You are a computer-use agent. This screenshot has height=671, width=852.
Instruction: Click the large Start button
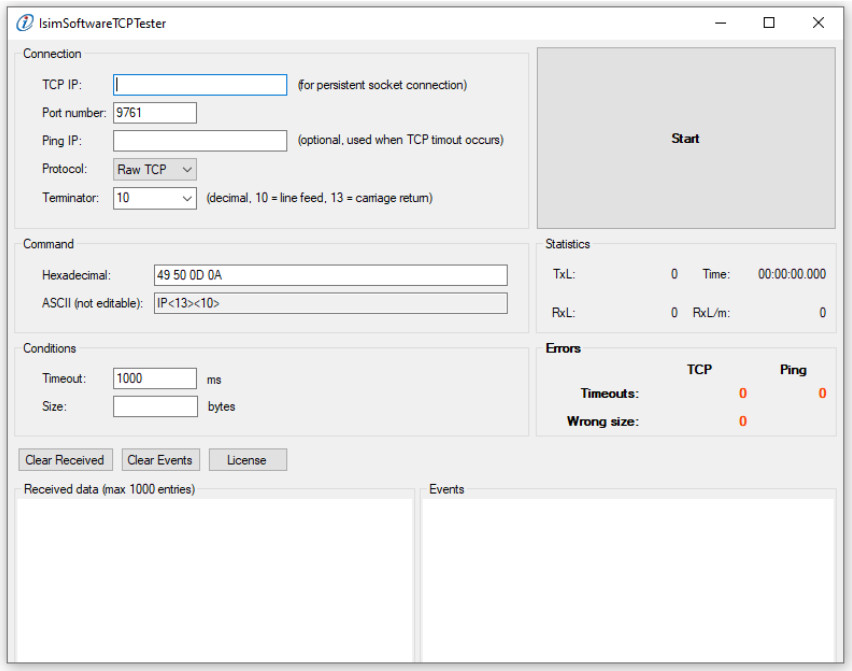(x=686, y=138)
